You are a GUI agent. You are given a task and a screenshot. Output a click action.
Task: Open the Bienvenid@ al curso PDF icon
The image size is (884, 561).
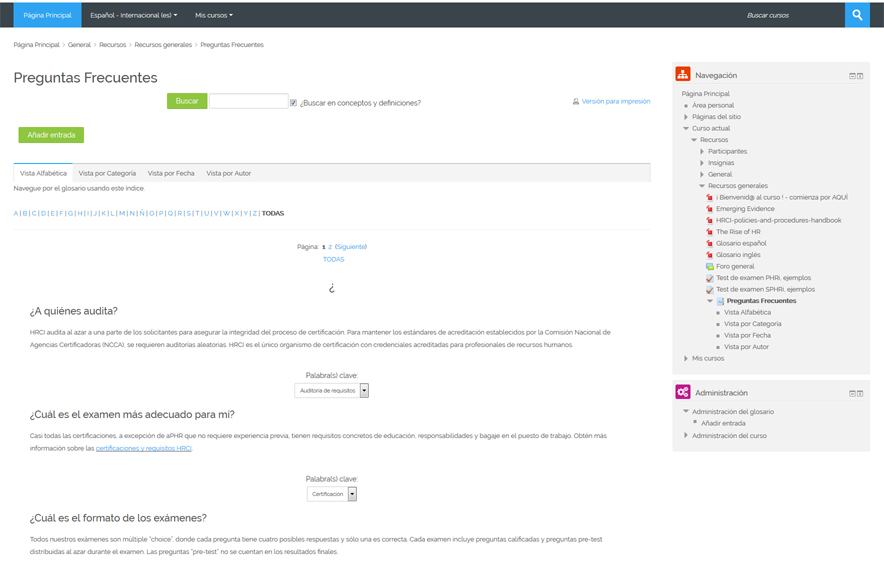tap(709, 197)
